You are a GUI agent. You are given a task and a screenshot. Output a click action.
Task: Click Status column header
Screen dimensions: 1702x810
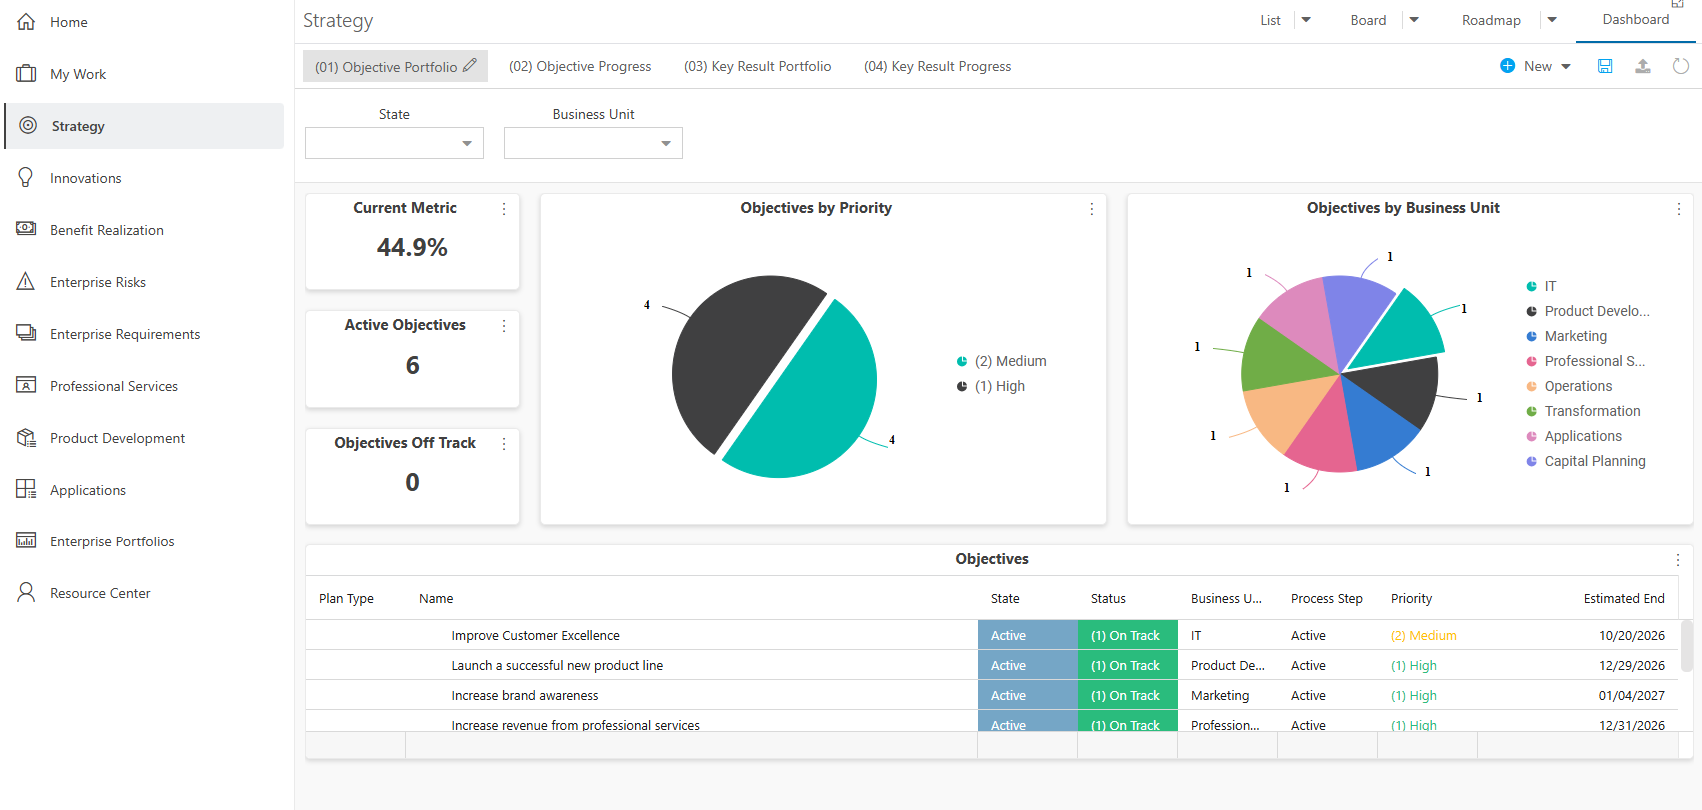pos(1108,598)
